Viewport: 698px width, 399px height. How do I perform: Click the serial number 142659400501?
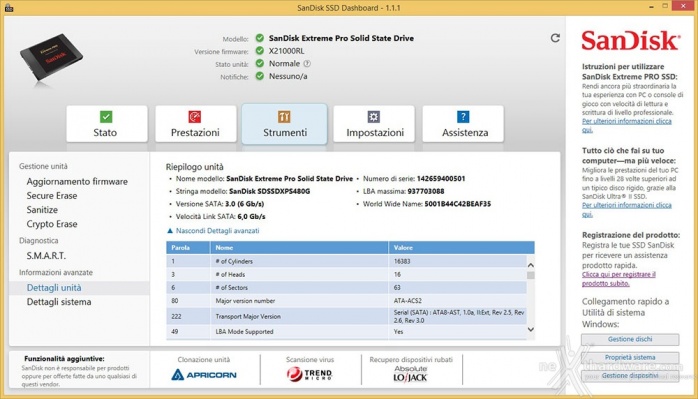tap(441, 179)
